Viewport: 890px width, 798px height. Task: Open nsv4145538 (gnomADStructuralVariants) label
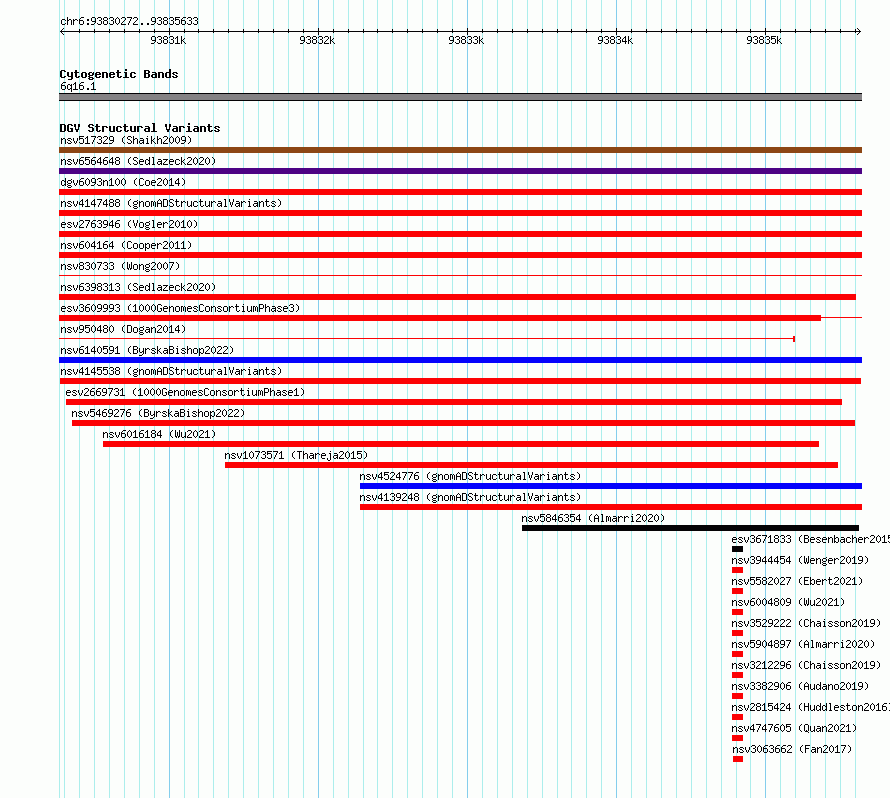(171, 371)
